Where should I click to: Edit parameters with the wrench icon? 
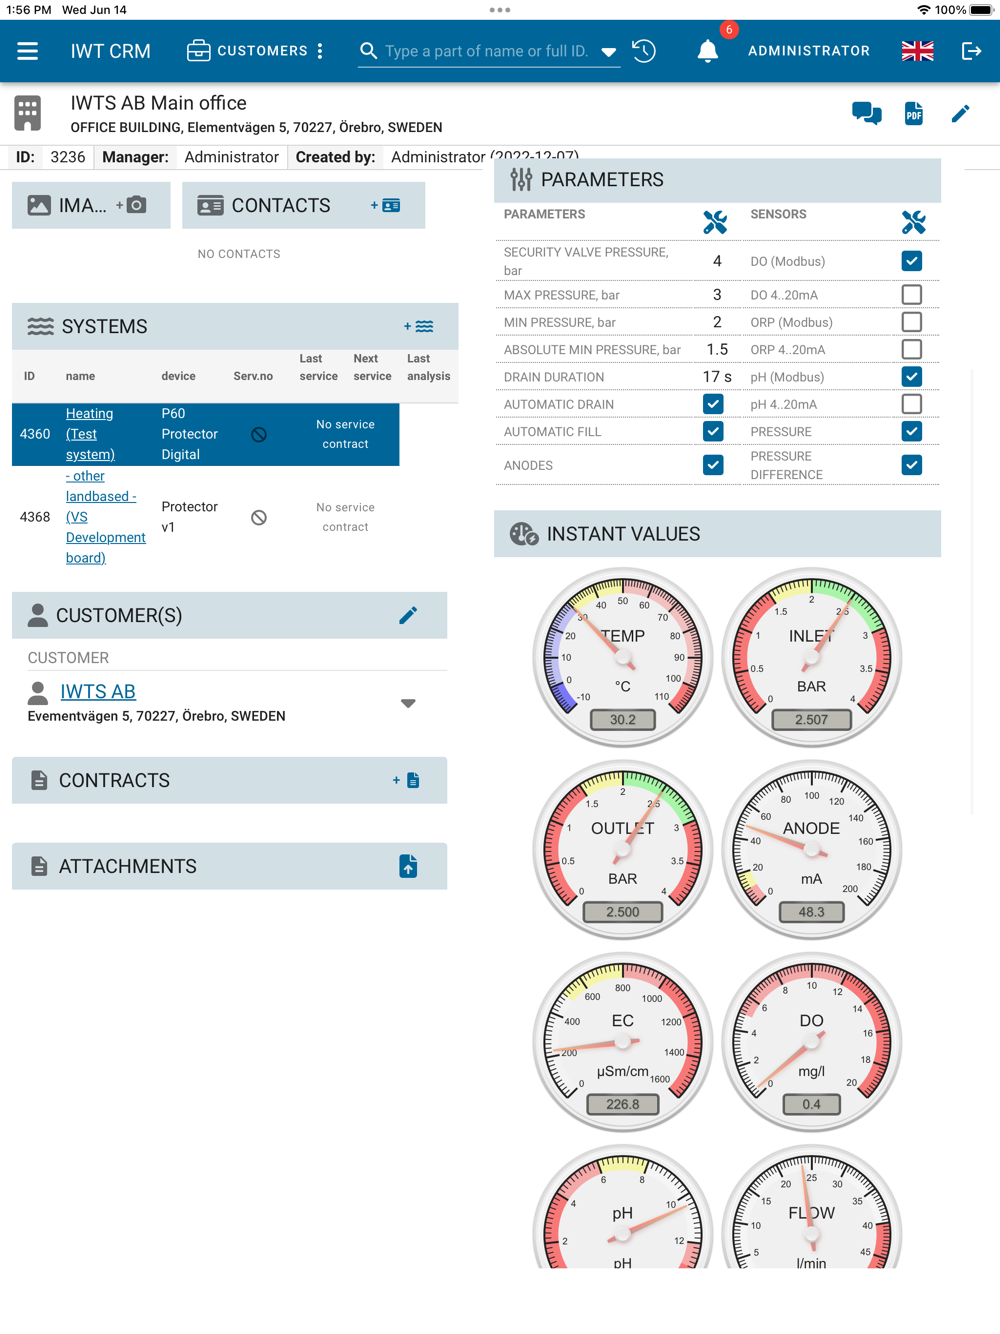[714, 222]
